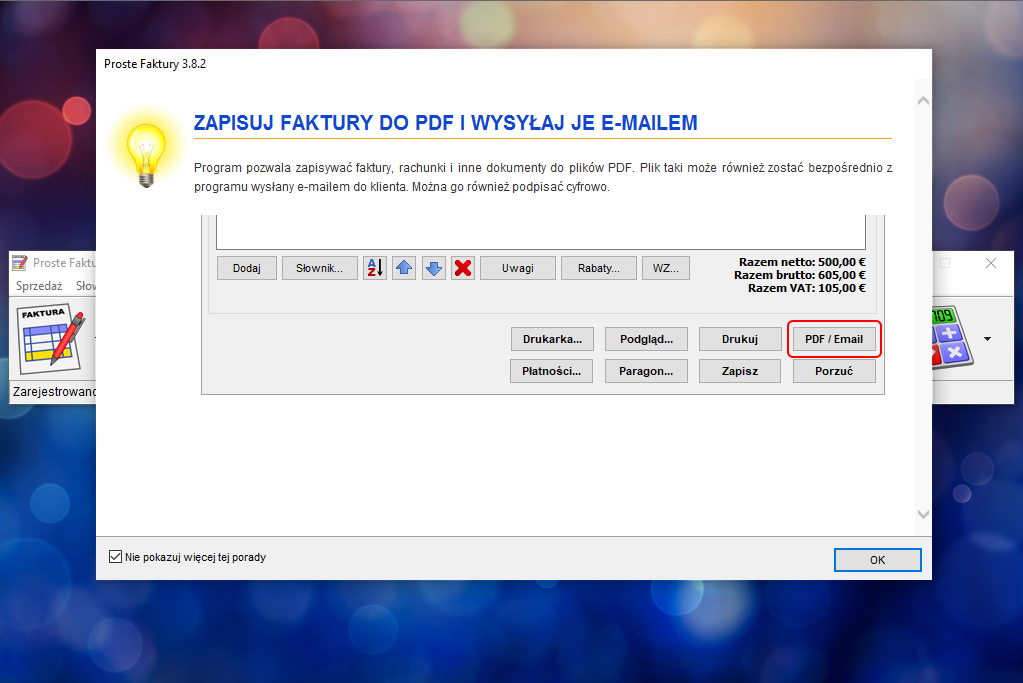The image size is (1023, 683).
Task: Click the blue move-down arrow icon
Action: tap(434, 268)
